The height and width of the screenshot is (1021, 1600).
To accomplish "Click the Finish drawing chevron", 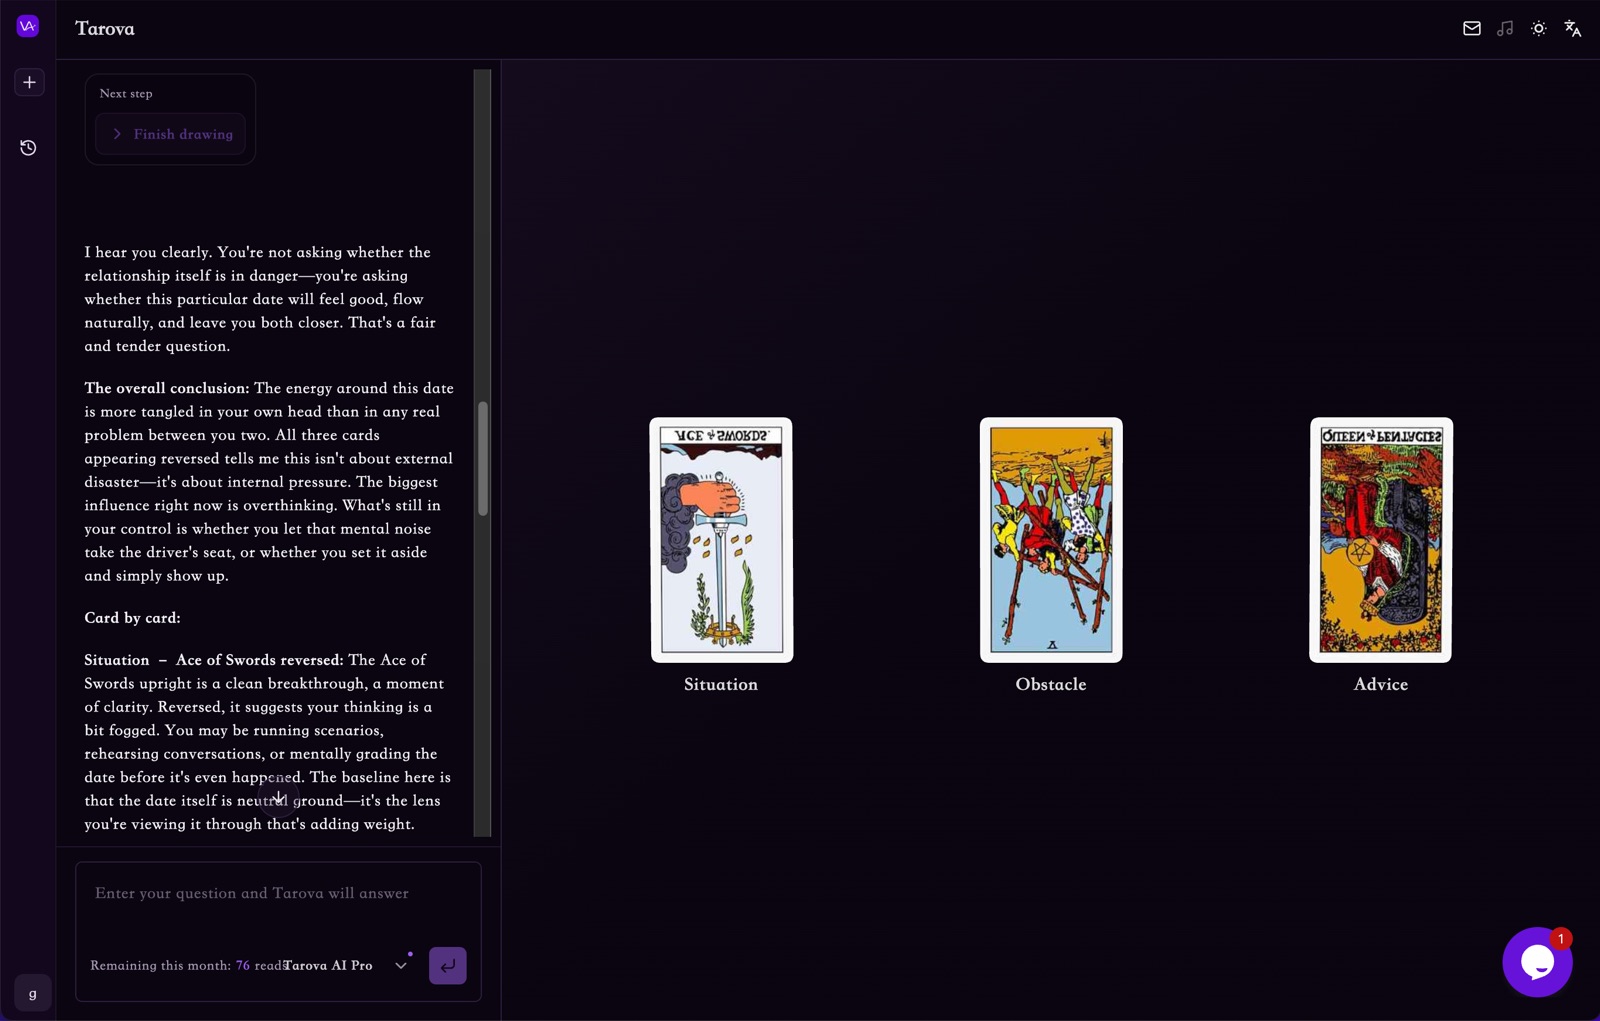I will (117, 134).
